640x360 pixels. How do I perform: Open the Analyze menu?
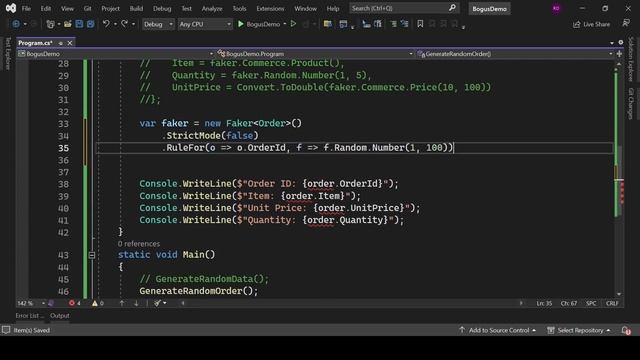tap(212, 8)
